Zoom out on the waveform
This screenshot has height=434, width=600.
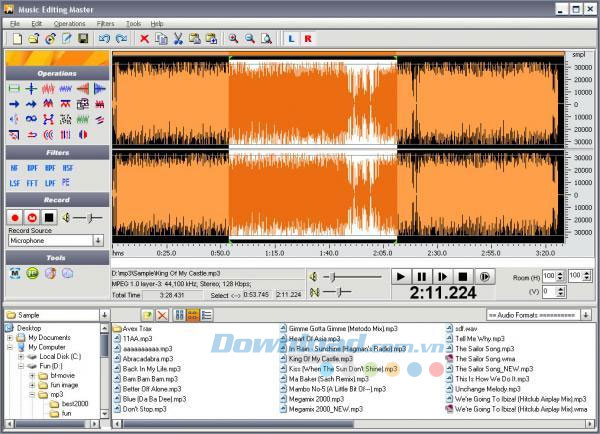[250, 39]
